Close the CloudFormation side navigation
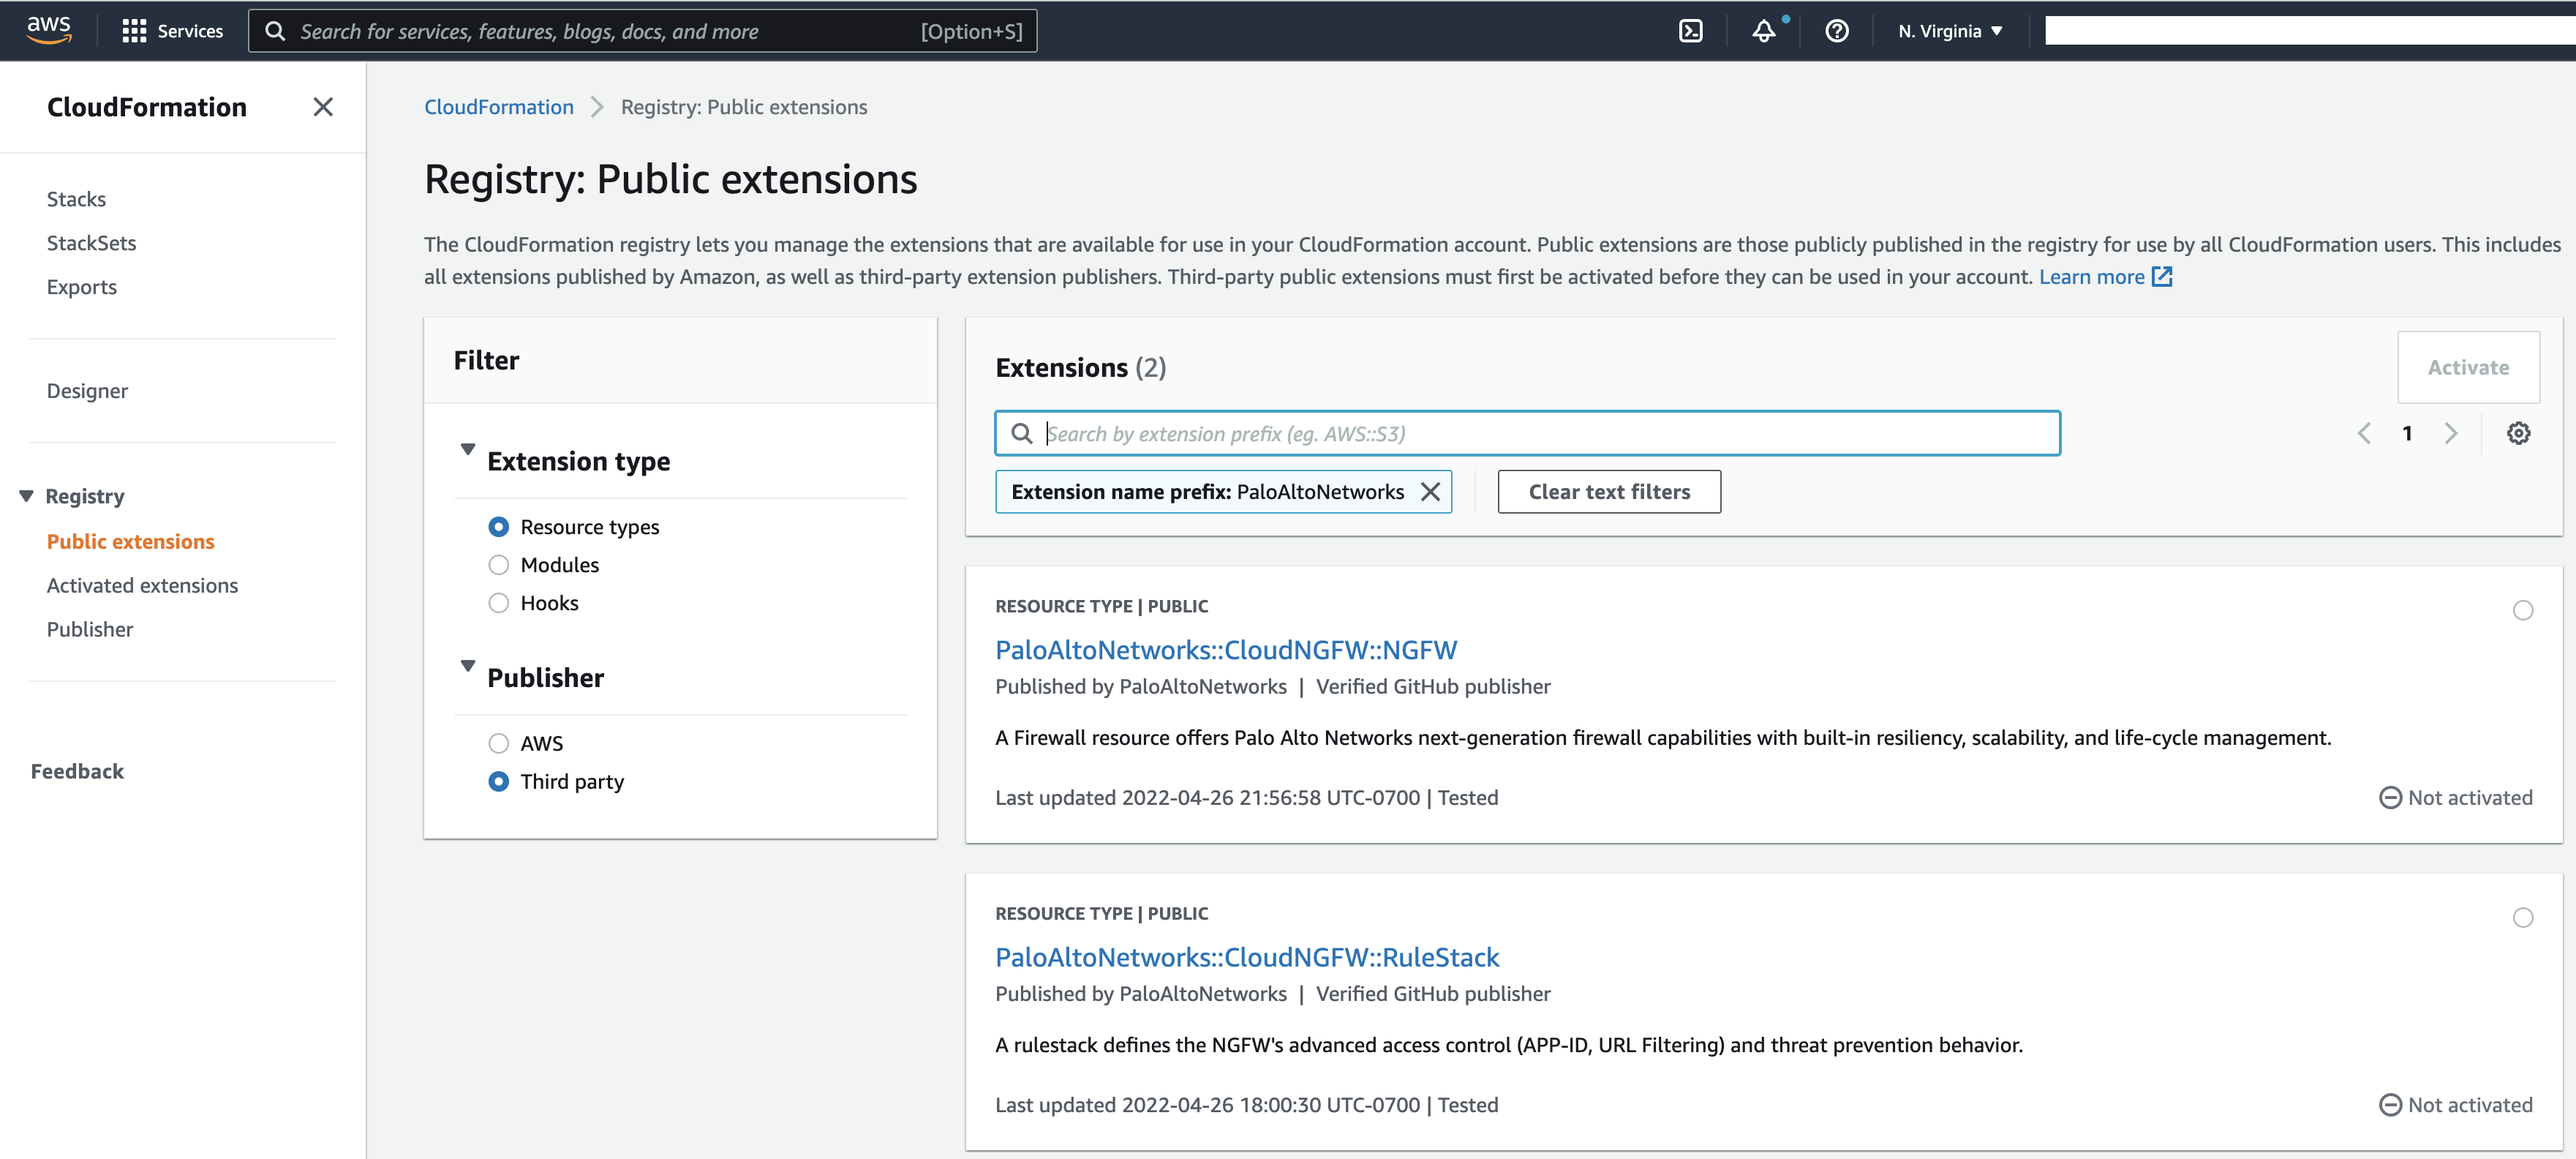The image size is (2576, 1159). click(322, 107)
